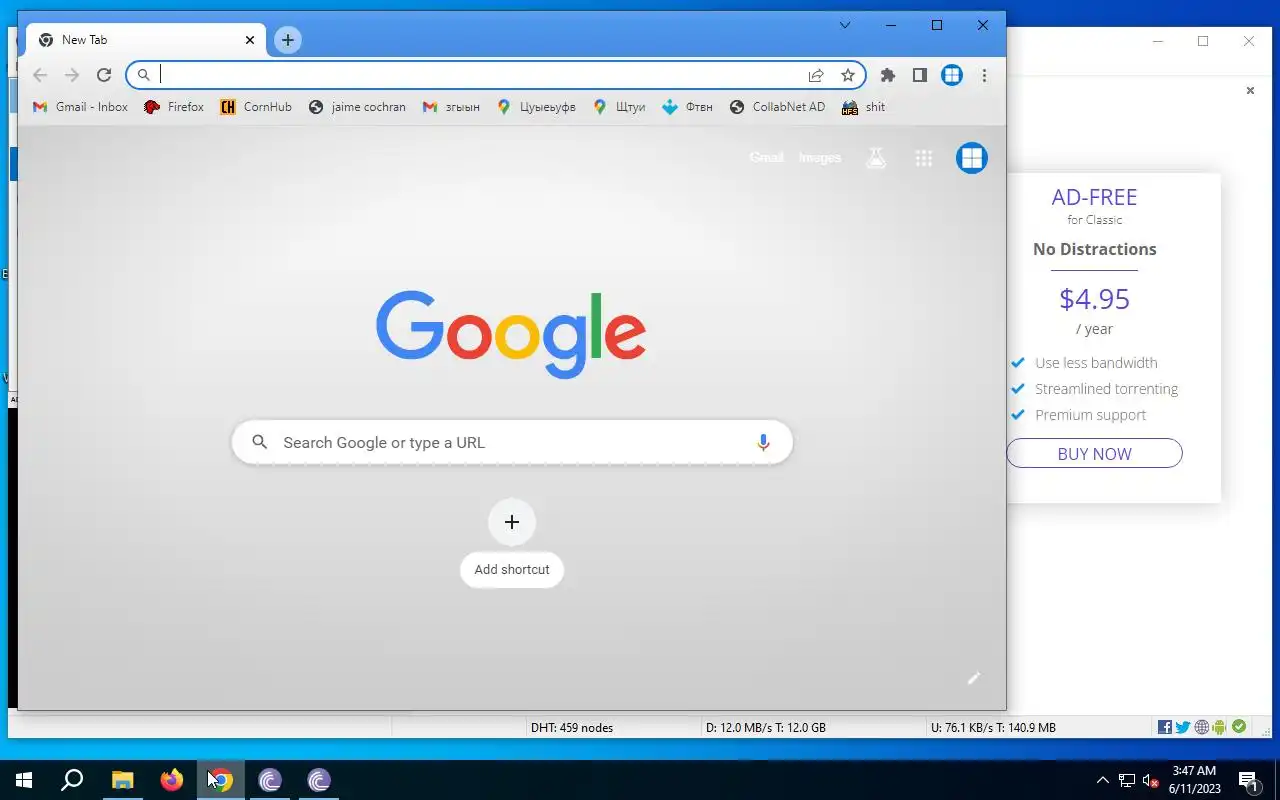Click the upload speed status entry
This screenshot has width=1280, height=800.
tap(993, 728)
